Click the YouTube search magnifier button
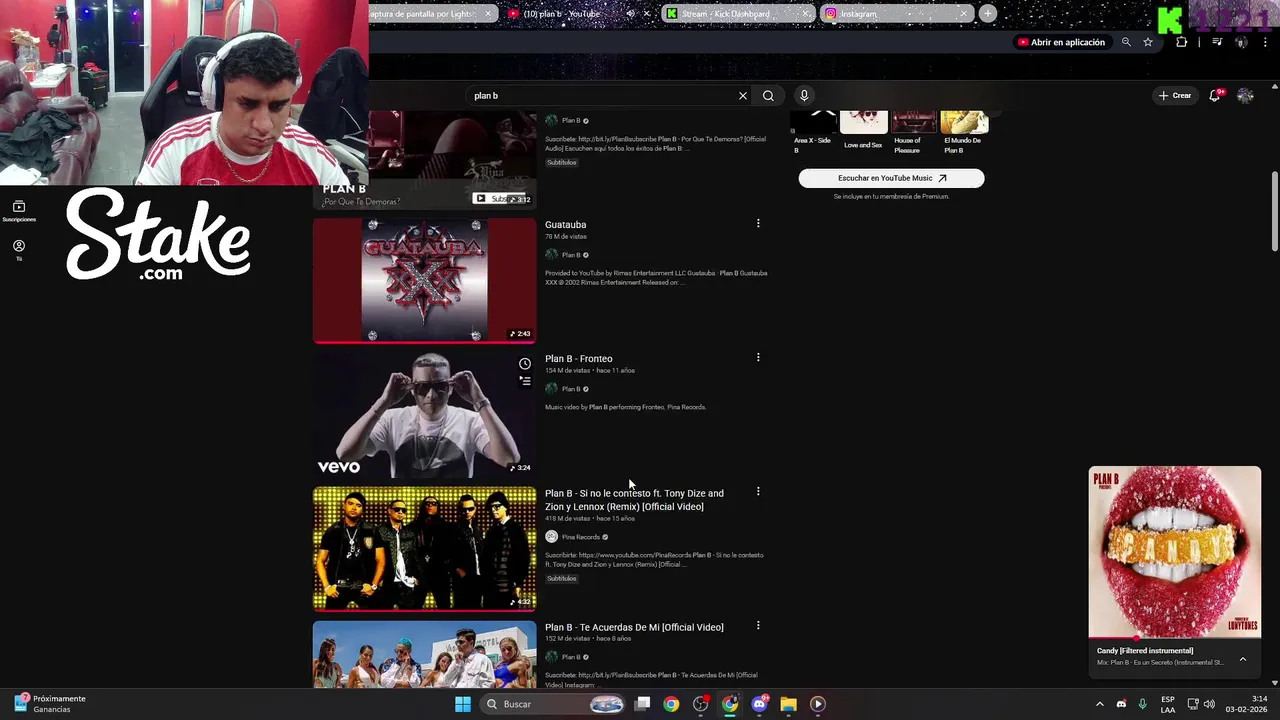 pos(768,96)
